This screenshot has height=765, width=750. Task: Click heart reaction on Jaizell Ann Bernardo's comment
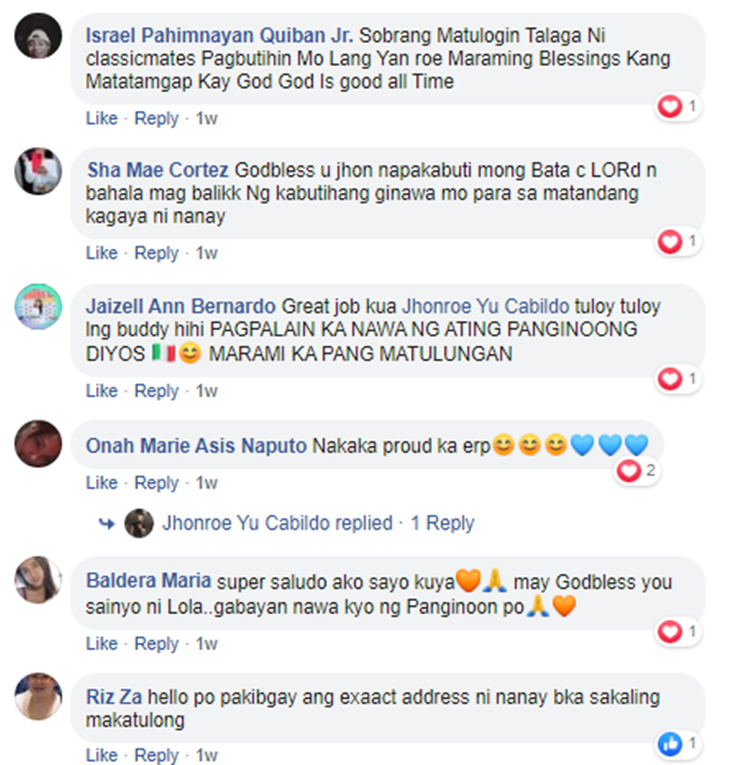(x=677, y=379)
